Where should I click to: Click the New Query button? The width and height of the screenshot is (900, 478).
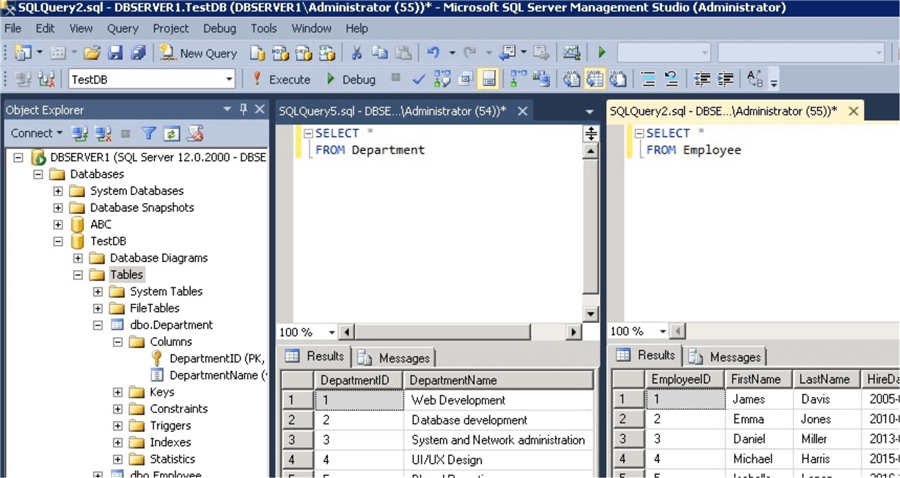tap(199, 53)
